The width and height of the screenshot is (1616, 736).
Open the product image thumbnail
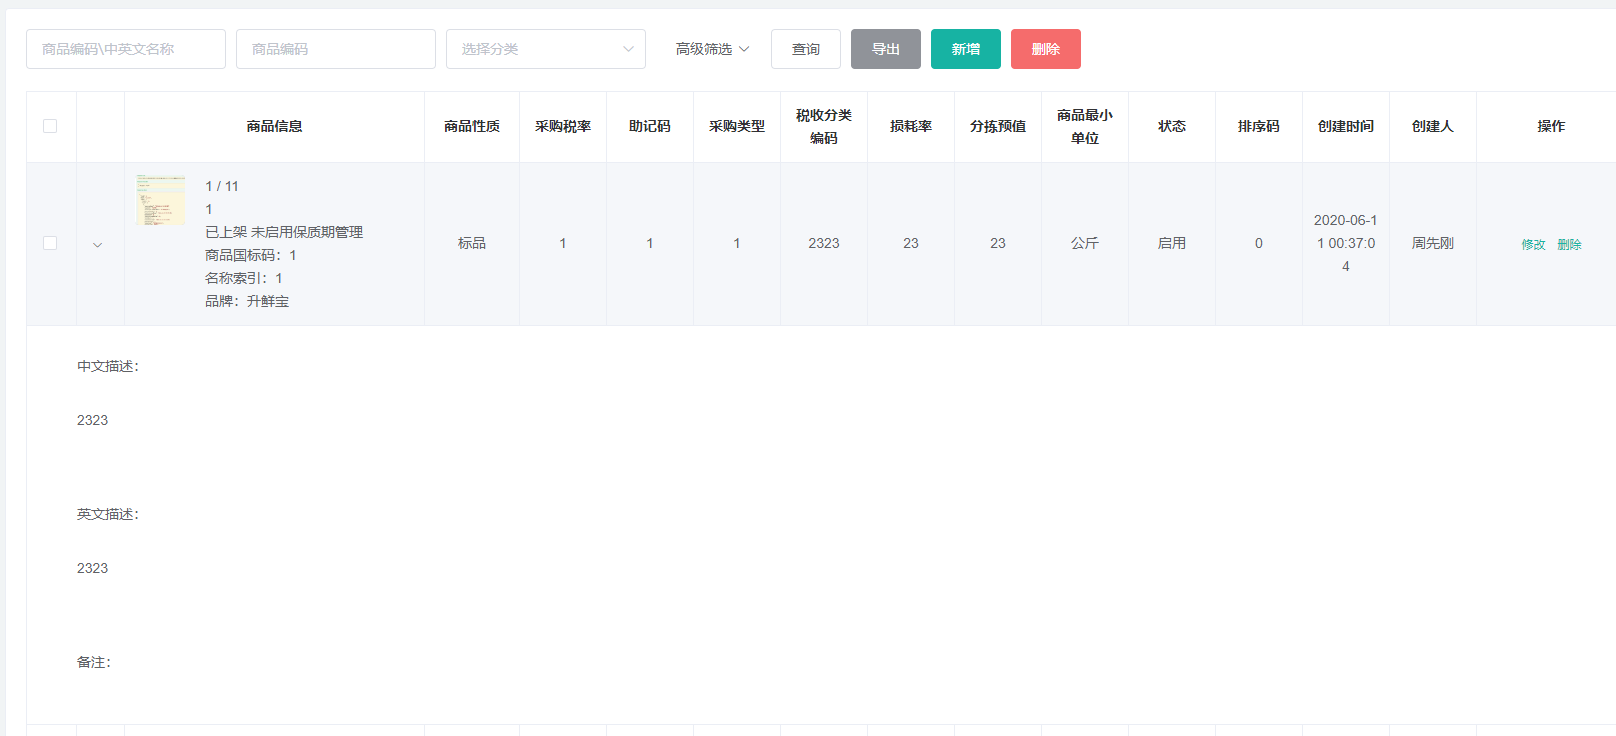pyautogui.click(x=160, y=200)
